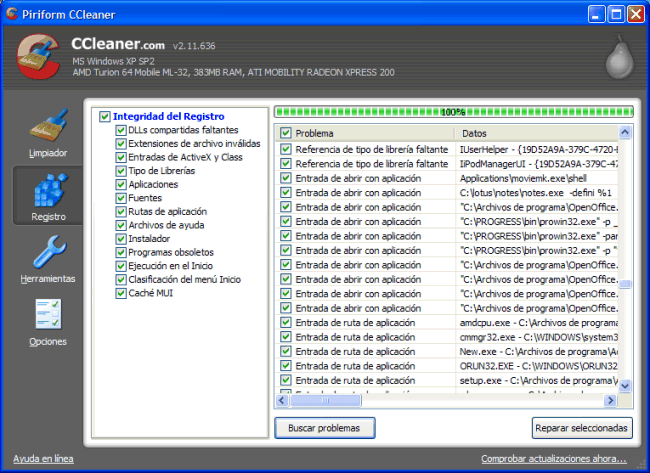Toggle Entradas de ActiveX y Class
The height and width of the screenshot is (473, 650).
click(x=121, y=158)
